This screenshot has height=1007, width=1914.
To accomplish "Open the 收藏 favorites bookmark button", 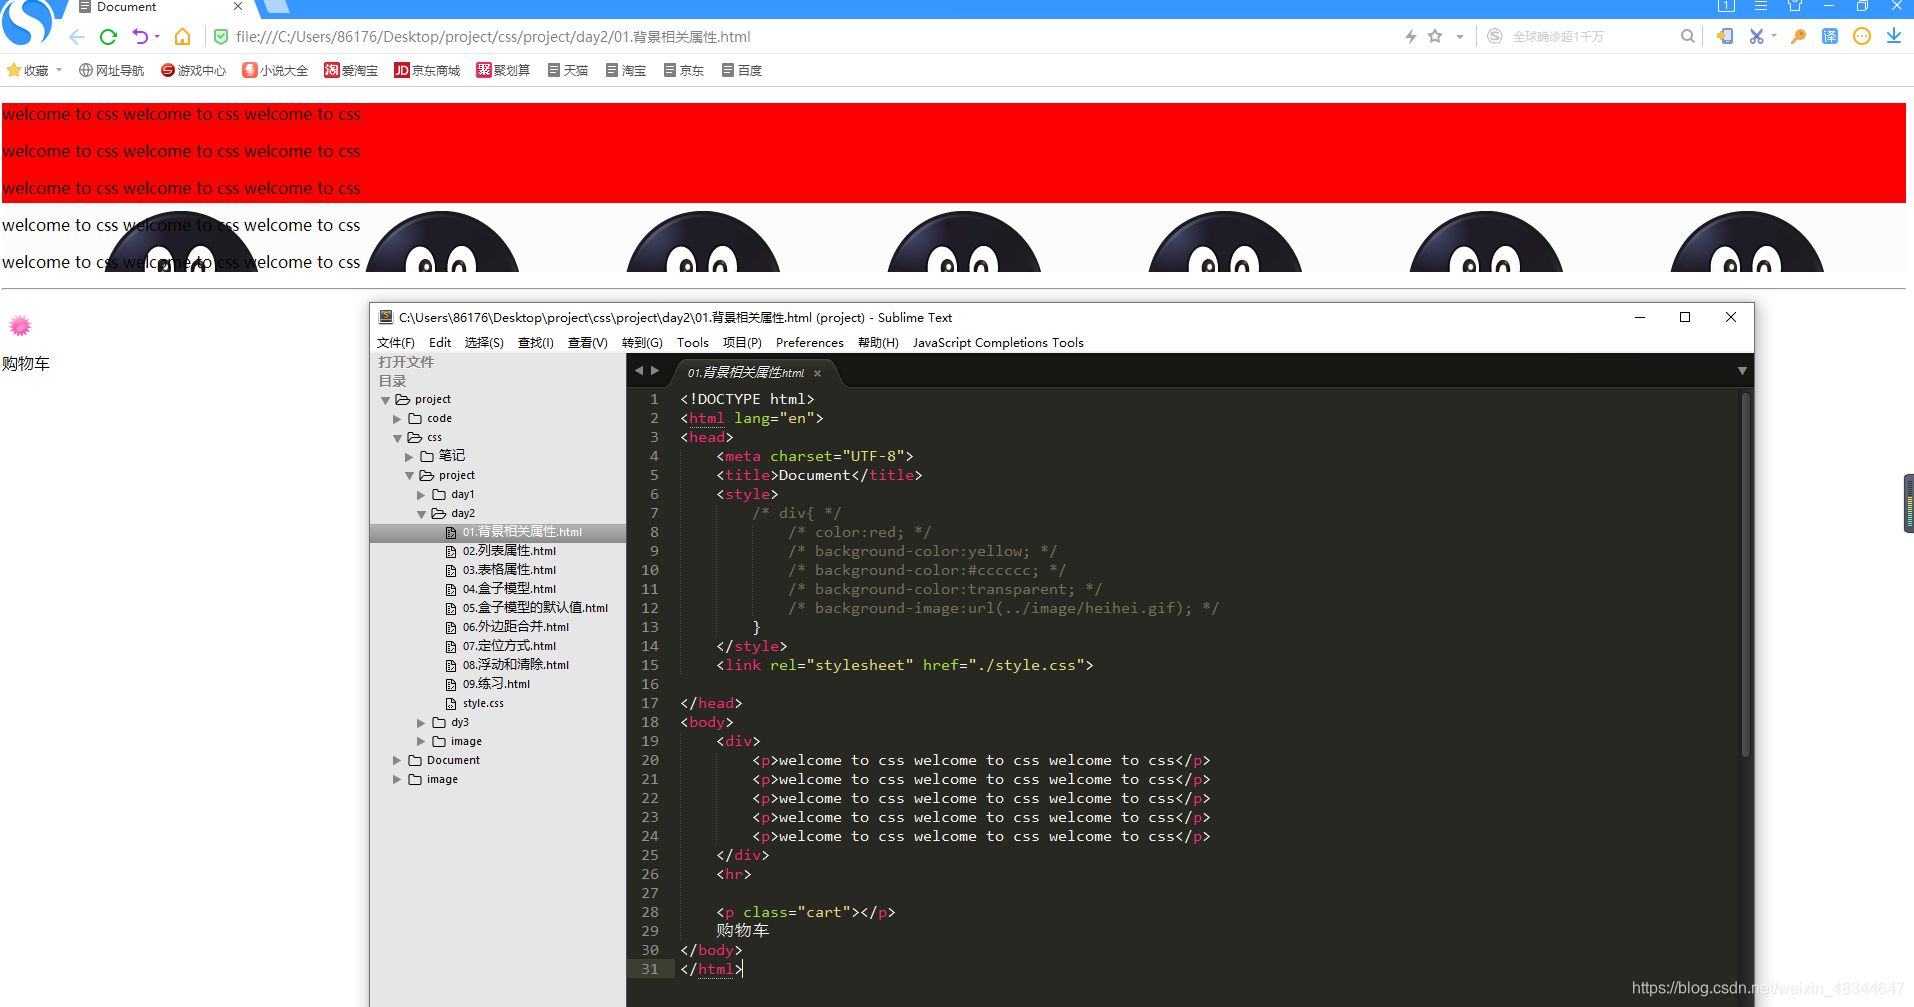I will point(35,70).
